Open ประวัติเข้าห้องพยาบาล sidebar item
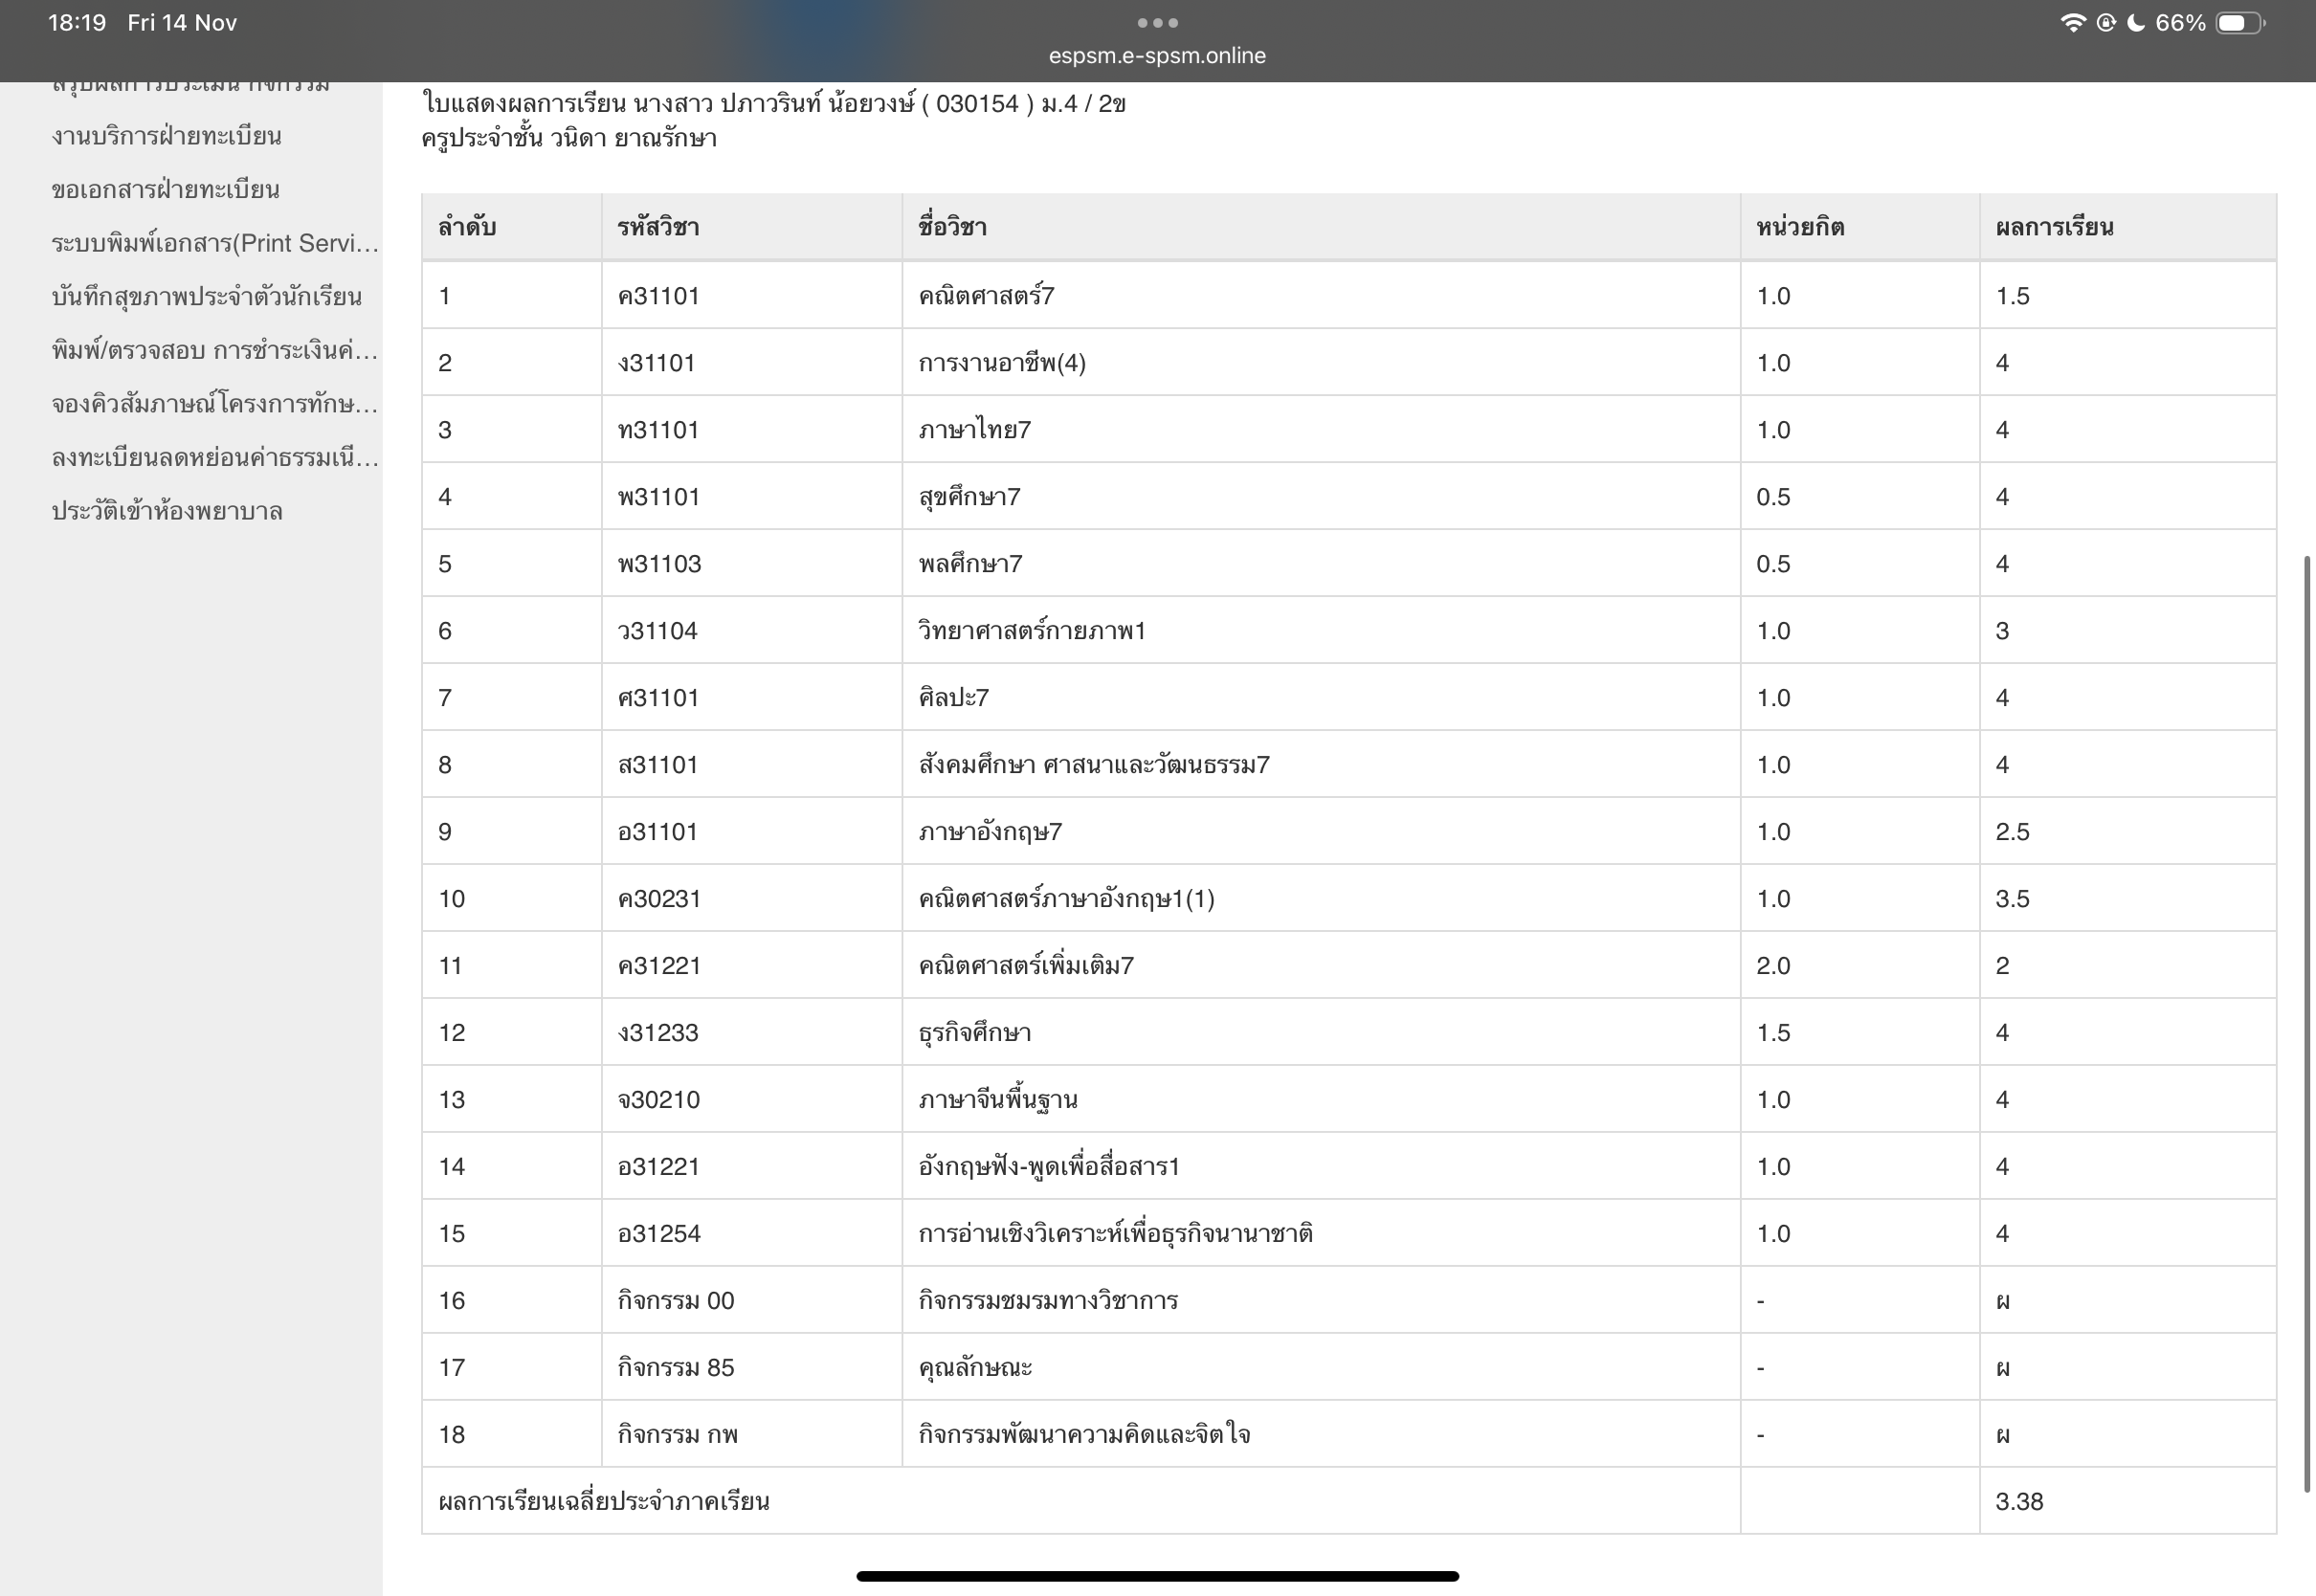This screenshot has width=2316, height=1596. (167, 512)
